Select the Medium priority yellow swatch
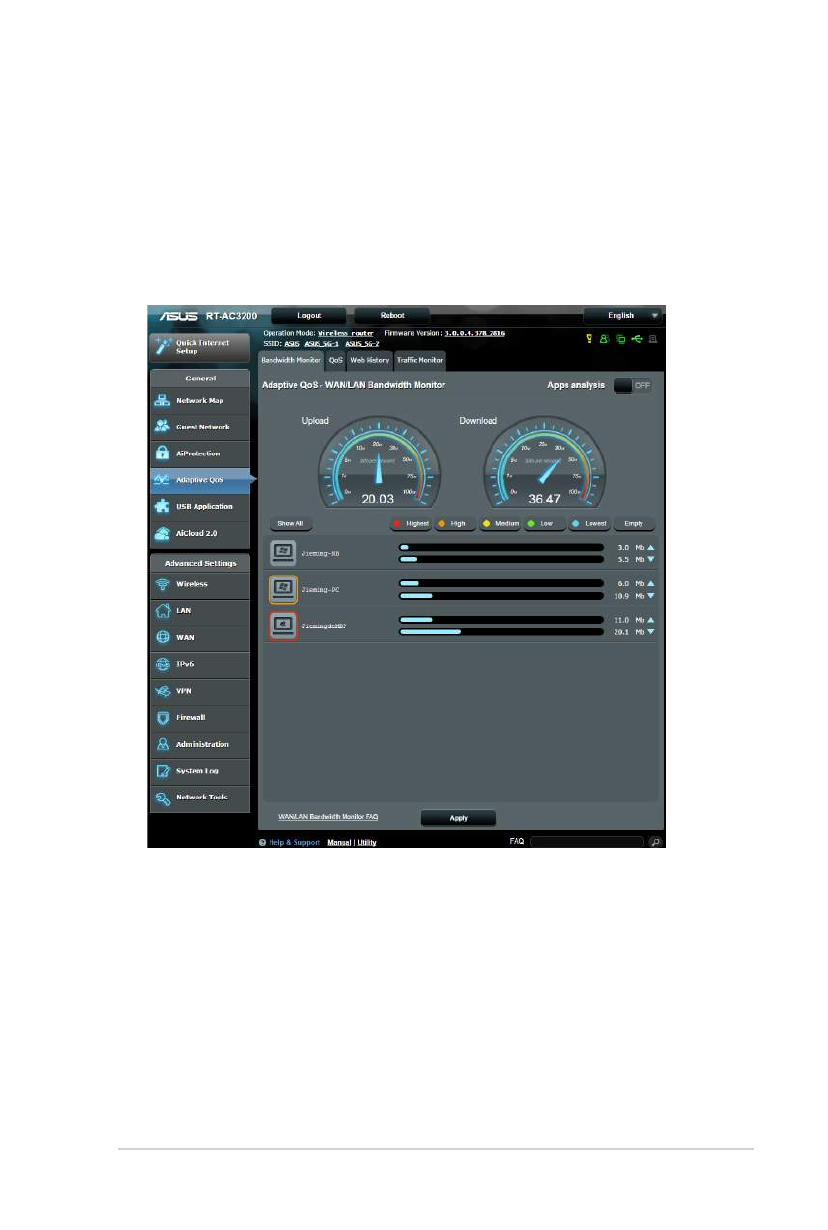This screenshot has height=1230, width=828. [x=487, y=523]
